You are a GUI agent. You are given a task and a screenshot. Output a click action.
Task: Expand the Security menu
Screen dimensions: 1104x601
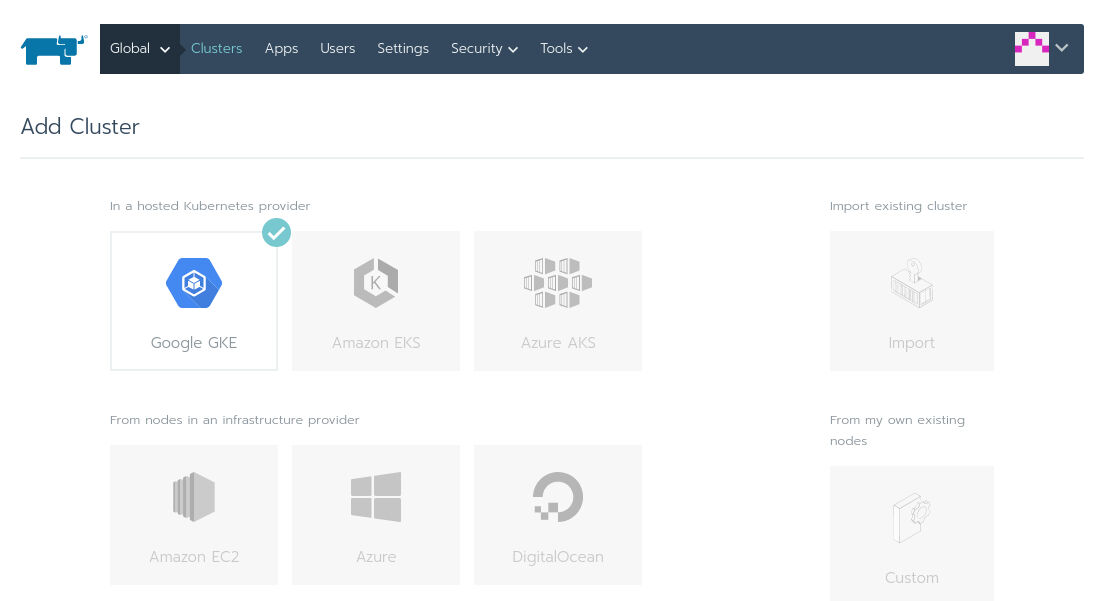click(x=484, y=49)
